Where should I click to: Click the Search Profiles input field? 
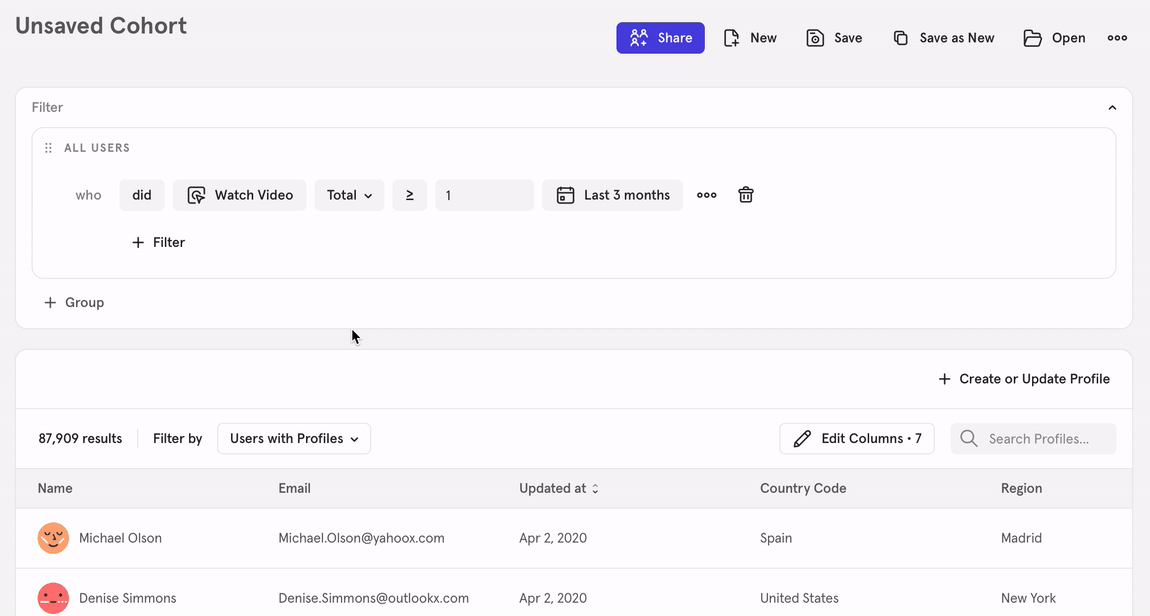(1045, 439)
